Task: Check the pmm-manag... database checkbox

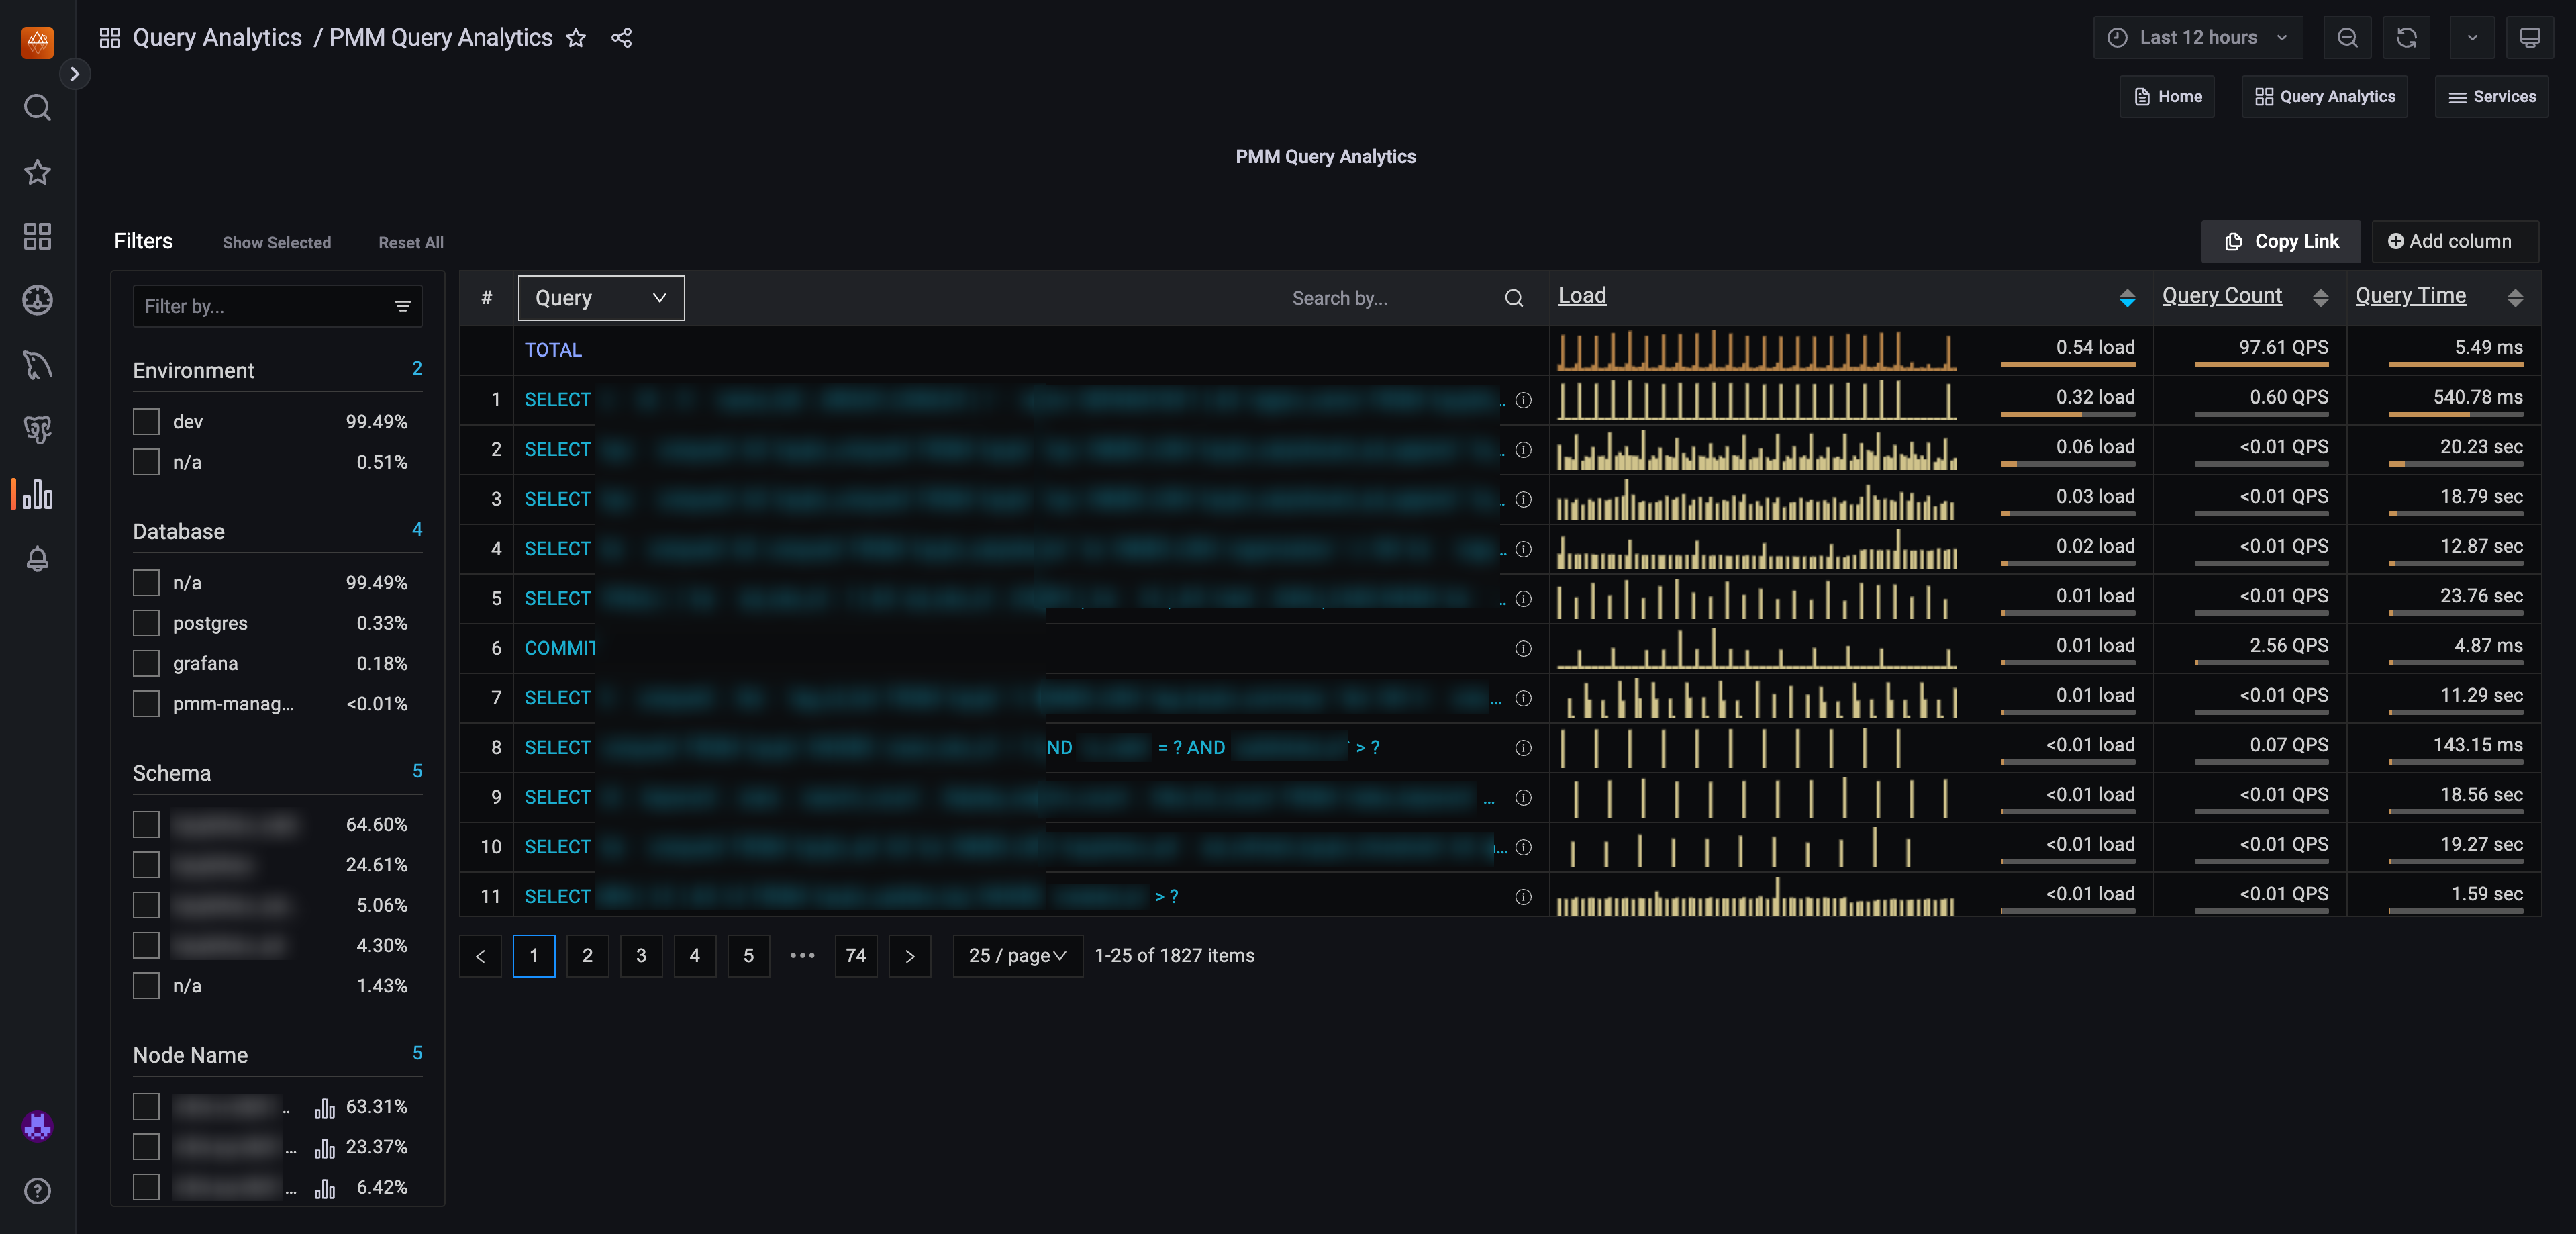Action: (x=146, y=704)
